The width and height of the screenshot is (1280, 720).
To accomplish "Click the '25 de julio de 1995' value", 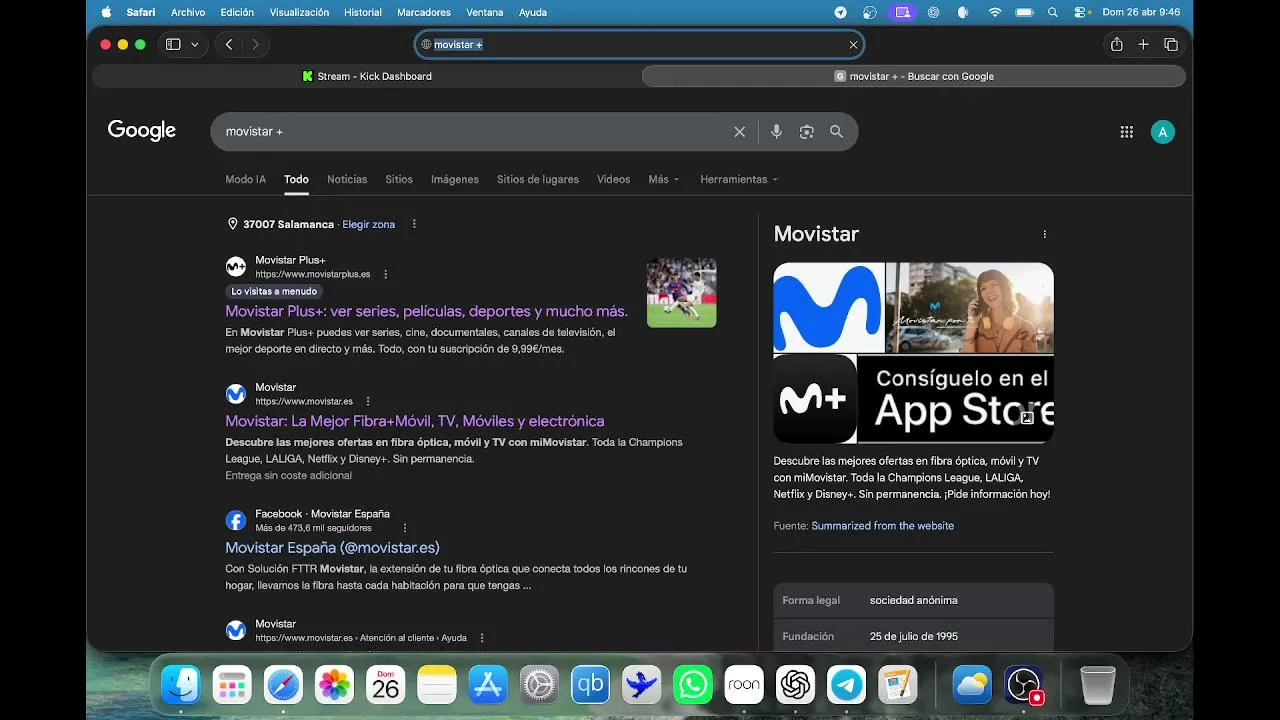I will click(914, 636).
